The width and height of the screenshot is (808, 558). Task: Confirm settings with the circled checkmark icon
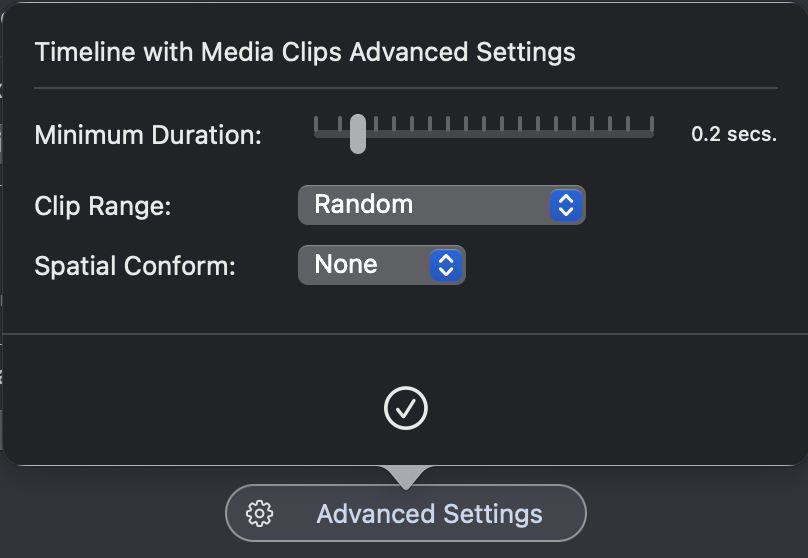[x=406, y=408]
